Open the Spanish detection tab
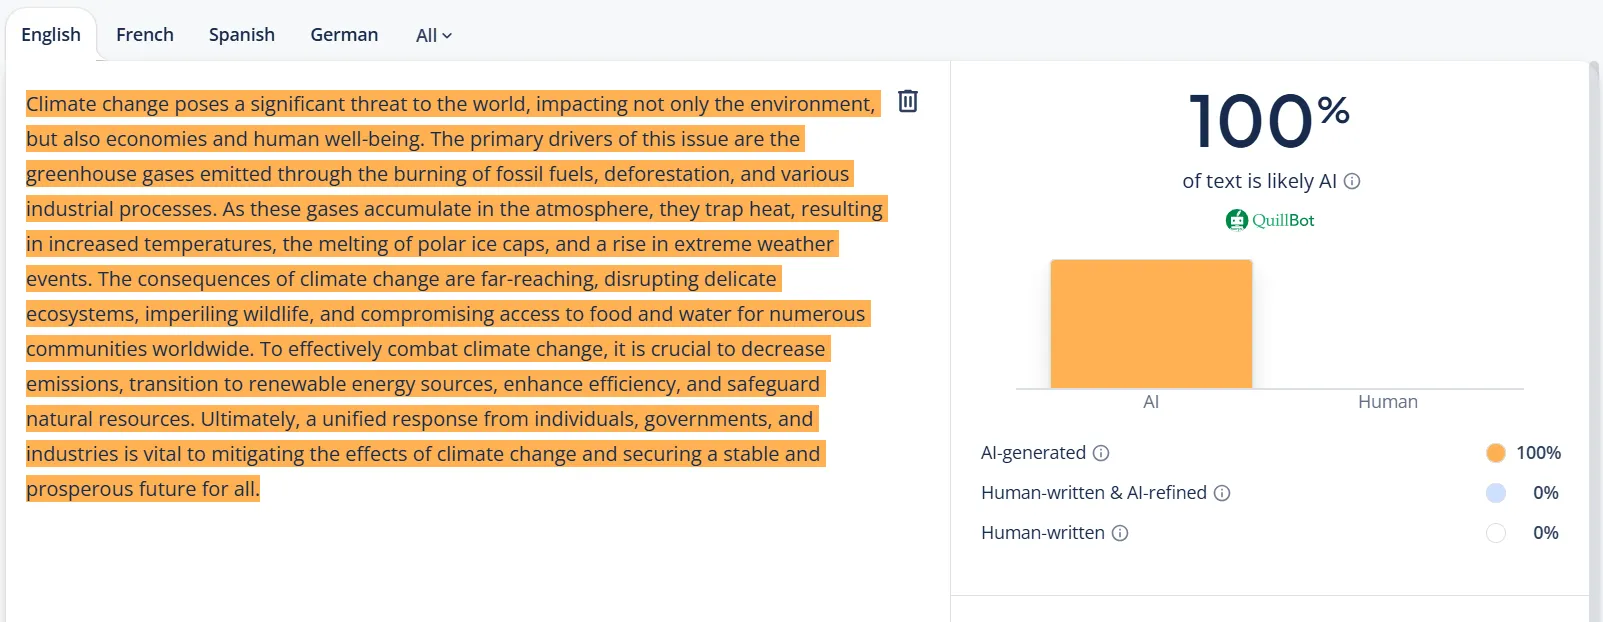Screen dimensions: 1603x622 (241, 34)
